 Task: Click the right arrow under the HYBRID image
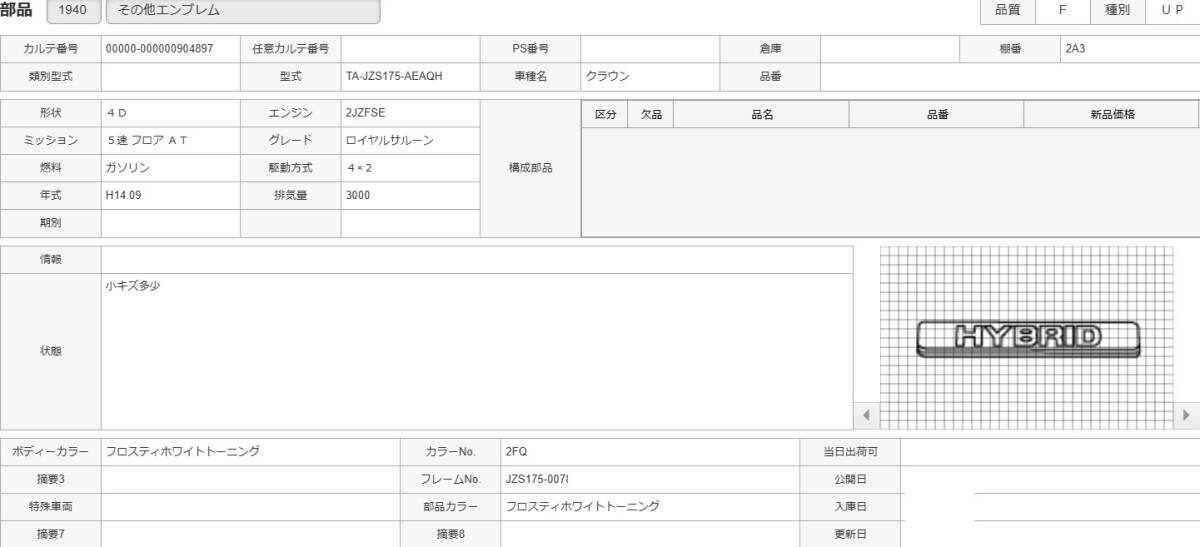click(x=1187, y=414)
